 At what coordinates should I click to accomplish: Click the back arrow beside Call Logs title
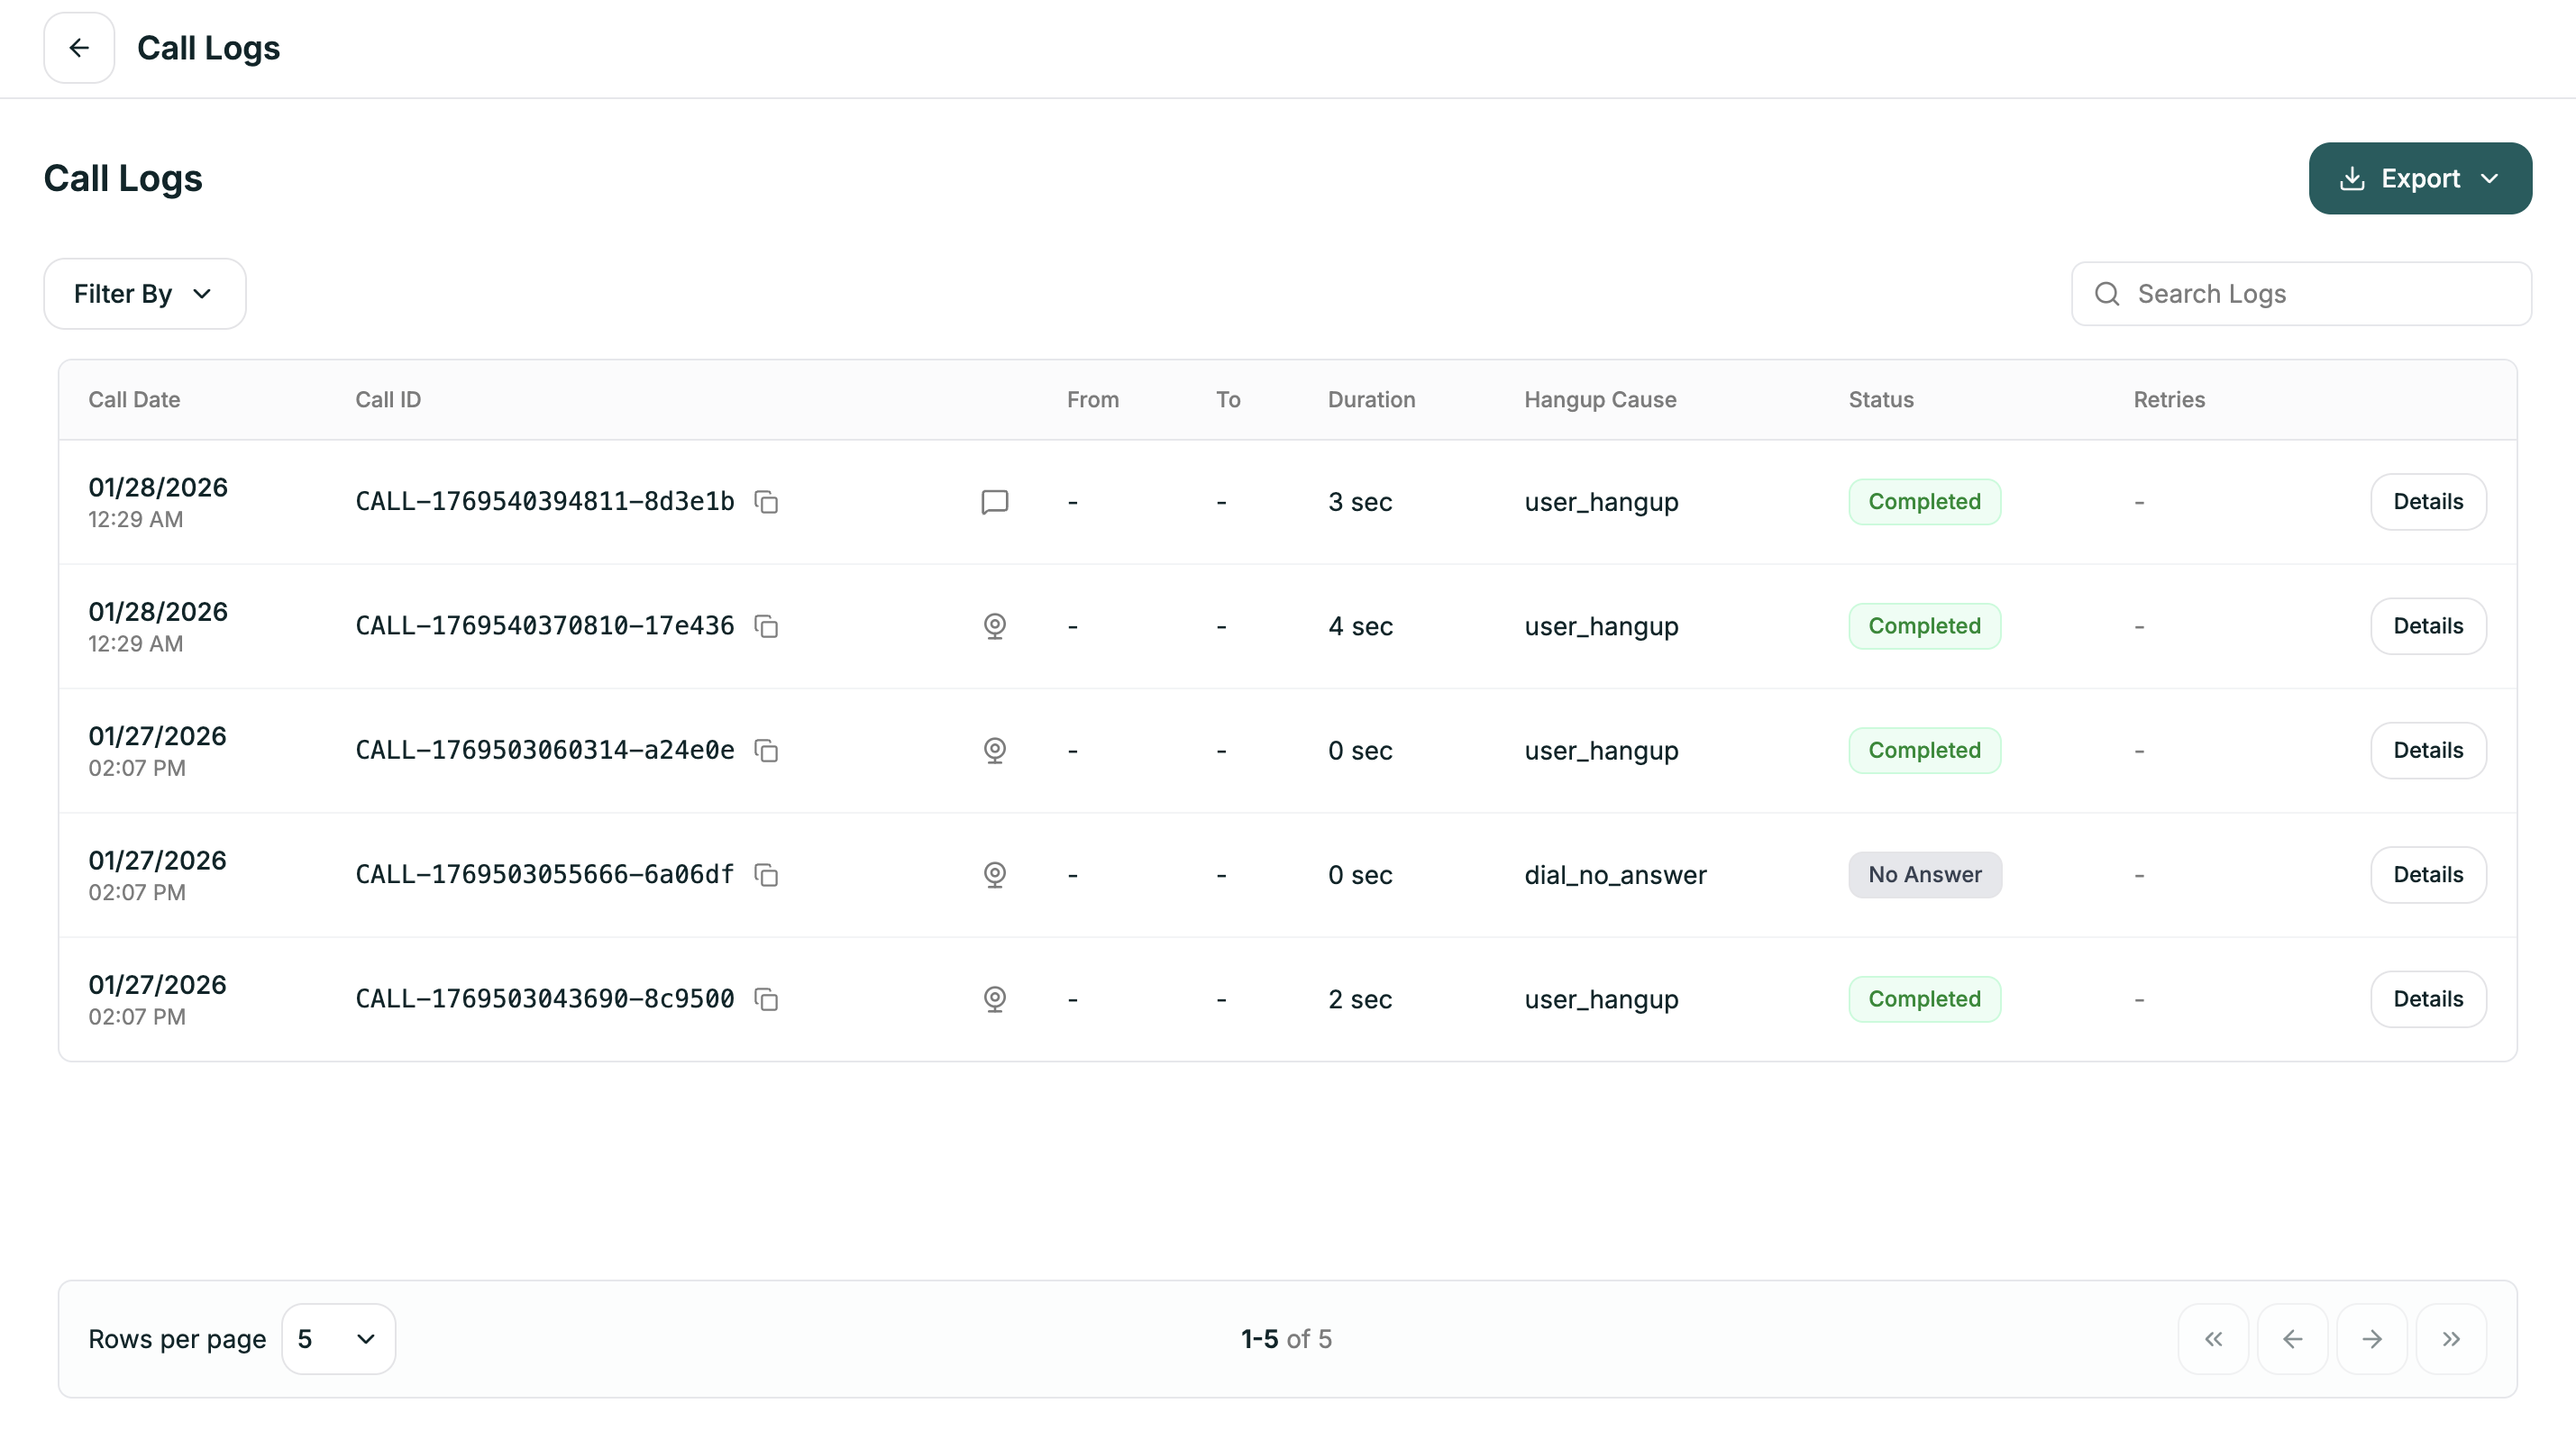coord(79,47)
